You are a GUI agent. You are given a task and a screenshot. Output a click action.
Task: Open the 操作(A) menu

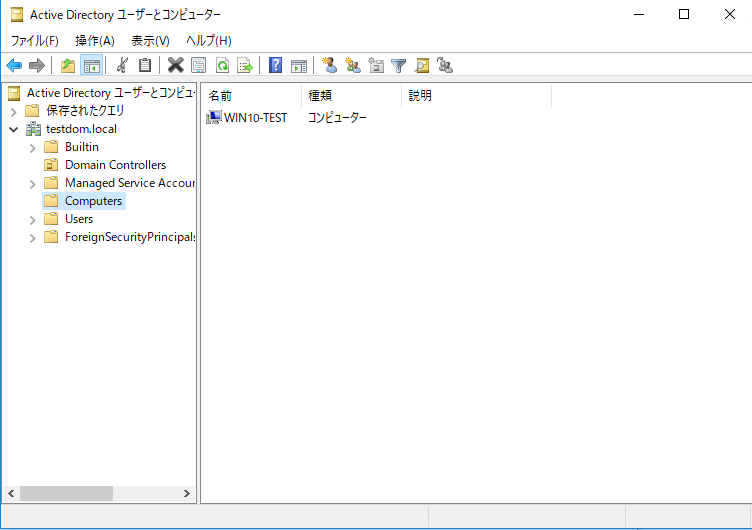click(x=95, y=40)
